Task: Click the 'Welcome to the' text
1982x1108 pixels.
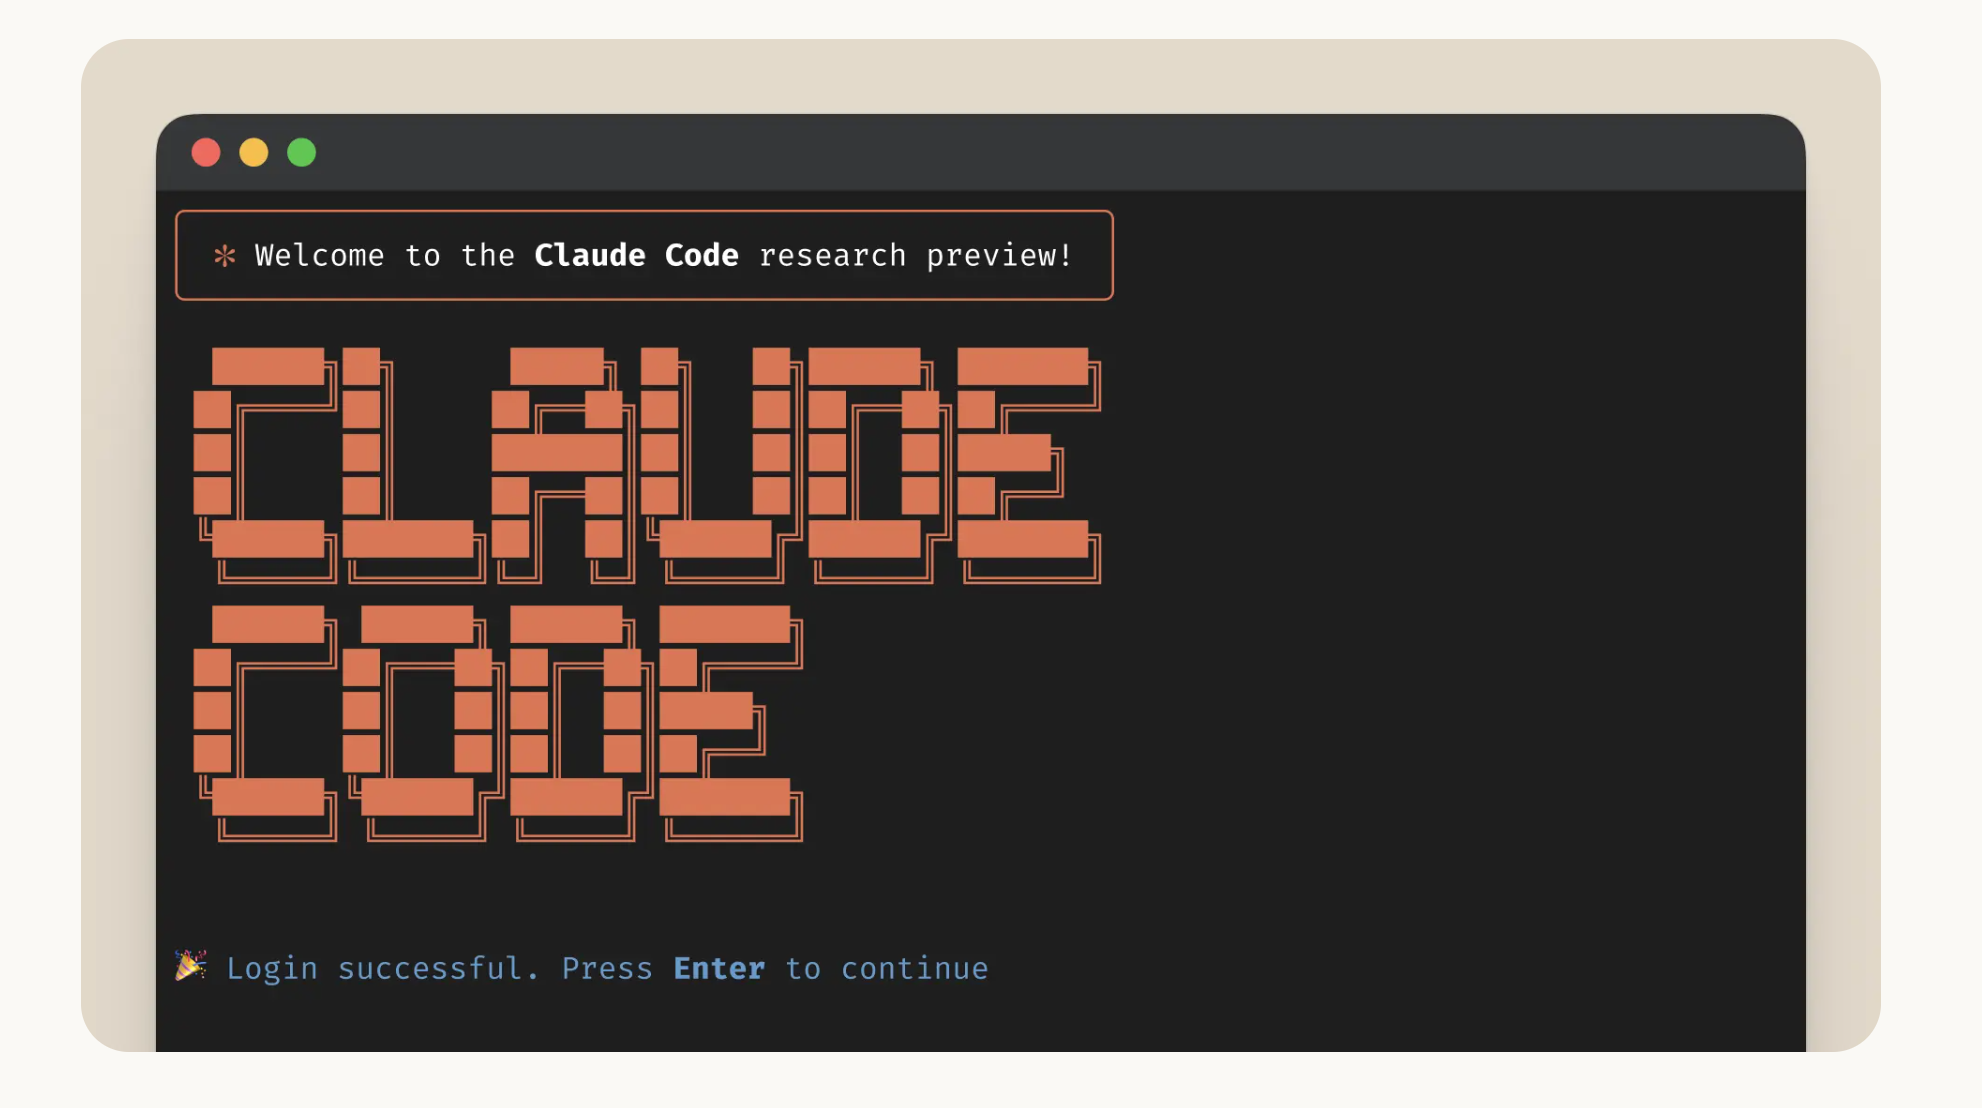Action: pos(385,256)
